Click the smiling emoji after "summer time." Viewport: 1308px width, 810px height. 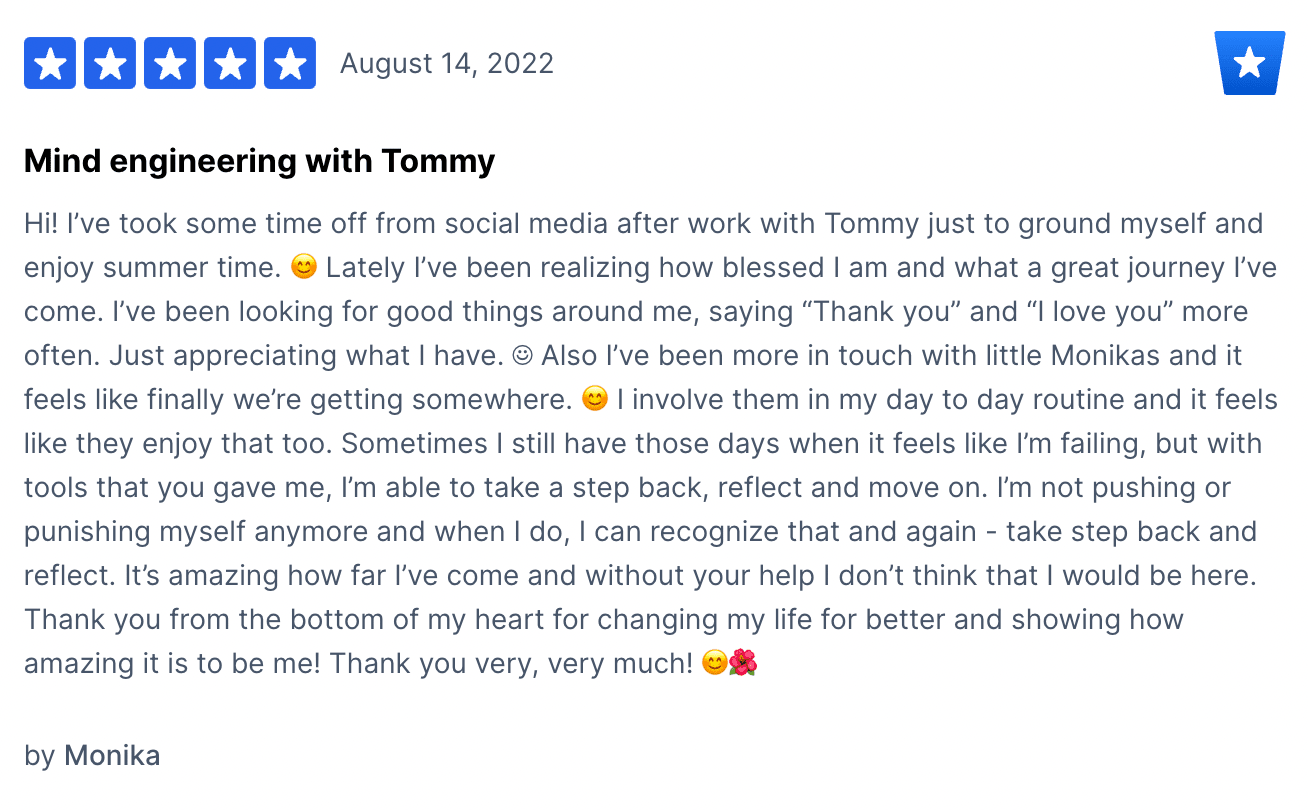click(x=303, y=267)
